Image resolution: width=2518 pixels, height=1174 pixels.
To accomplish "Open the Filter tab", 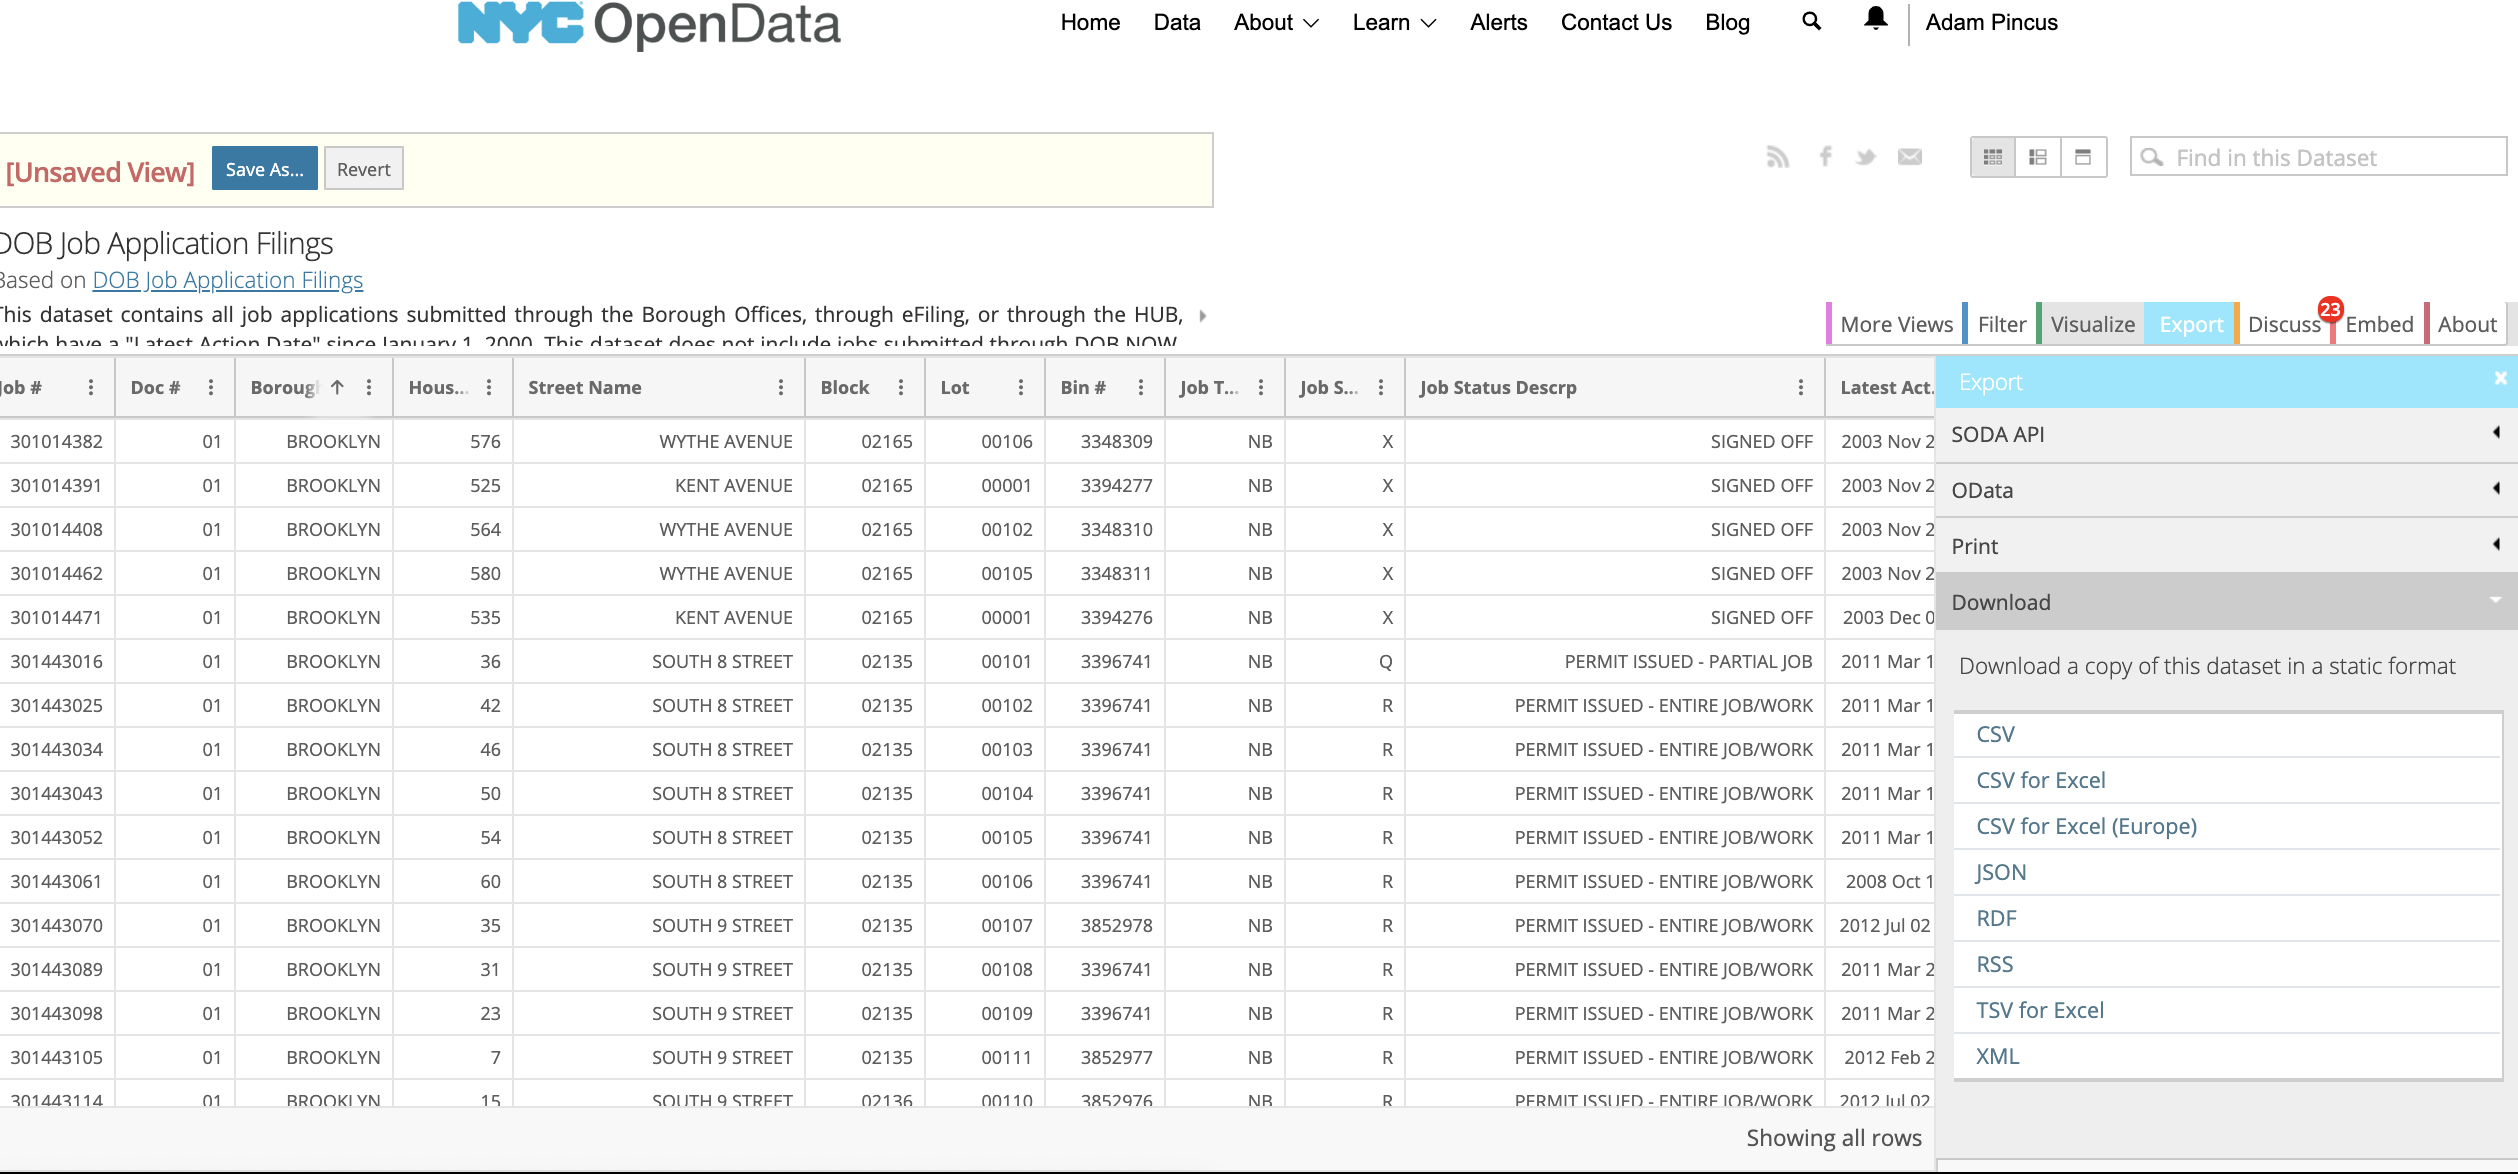I will tap(2001, 324).
